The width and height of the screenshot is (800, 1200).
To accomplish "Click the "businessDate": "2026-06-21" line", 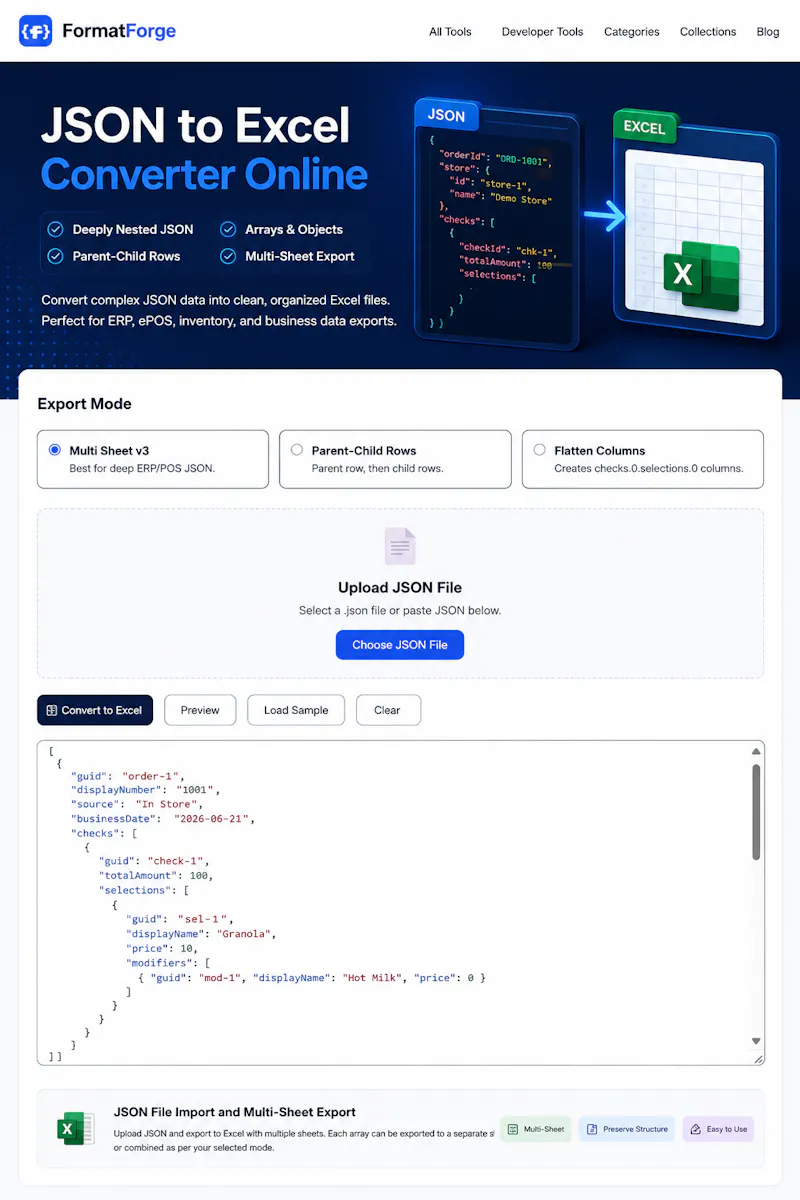I will tap(163, 818).
